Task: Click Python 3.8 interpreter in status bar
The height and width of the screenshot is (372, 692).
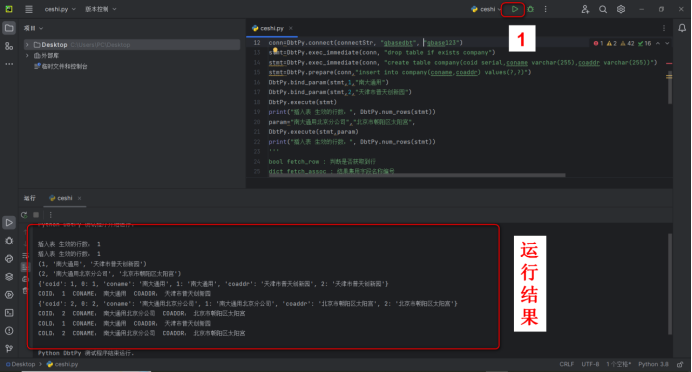Action: point(653,364)
